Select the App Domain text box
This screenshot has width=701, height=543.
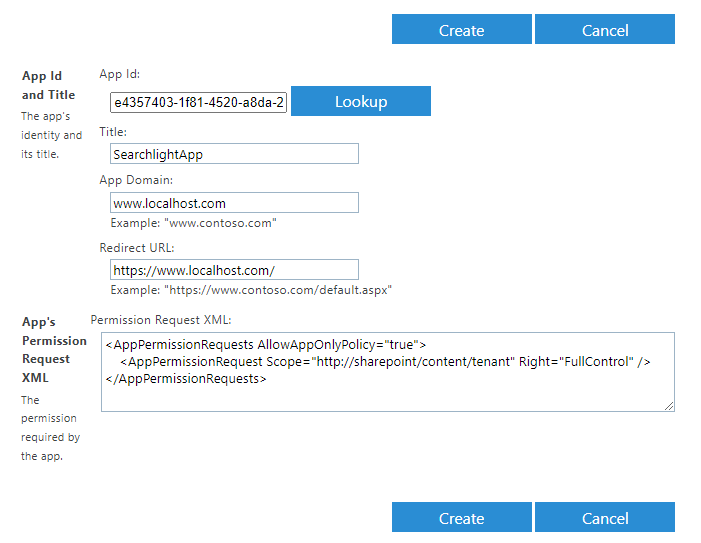coord(234,202)
